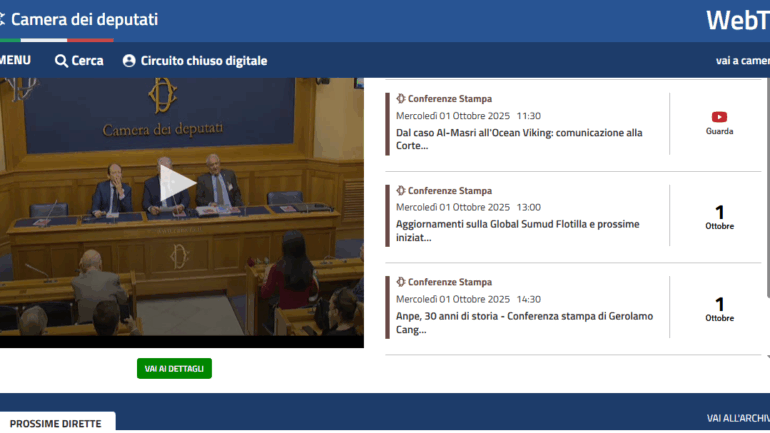Click the Circuito chiuso digitale user icon
This screenshot has width=770, height=433.
(x=129, y=61)
